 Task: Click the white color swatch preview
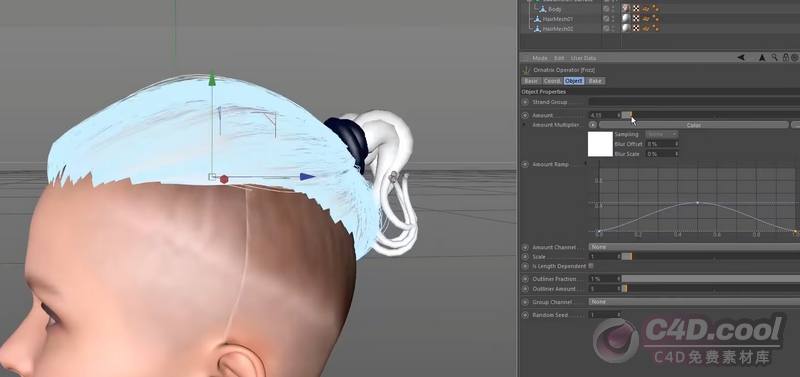[600, 144]
